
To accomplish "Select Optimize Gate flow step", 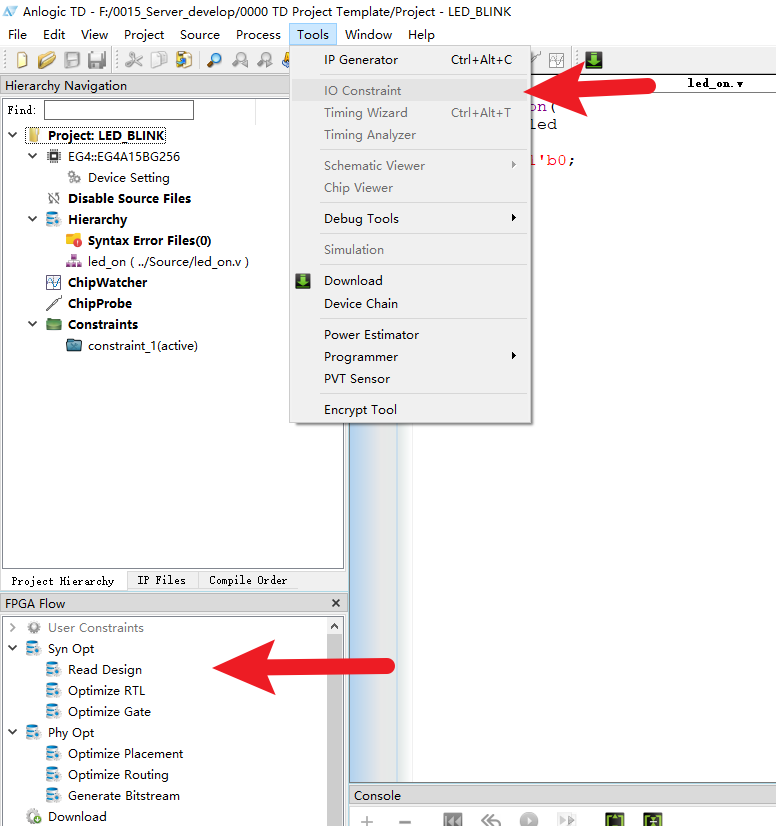I will point(109,712).
